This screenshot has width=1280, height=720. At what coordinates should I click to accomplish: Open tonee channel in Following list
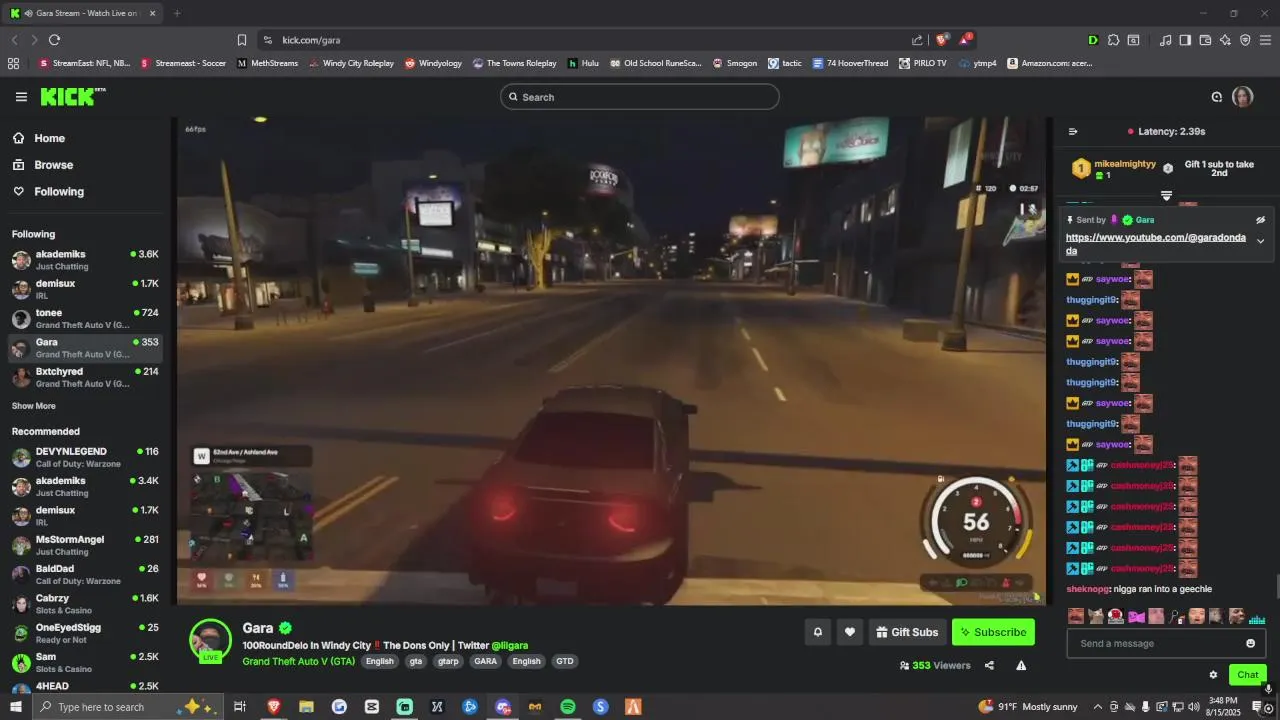tap(85, 318)
